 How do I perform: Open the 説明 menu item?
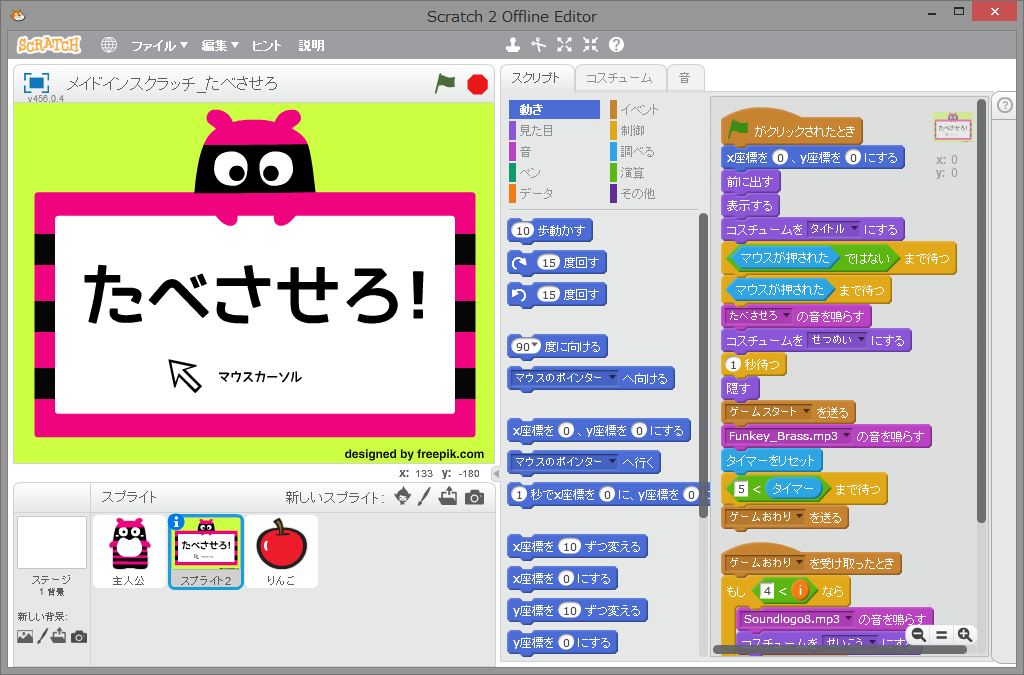312,46
